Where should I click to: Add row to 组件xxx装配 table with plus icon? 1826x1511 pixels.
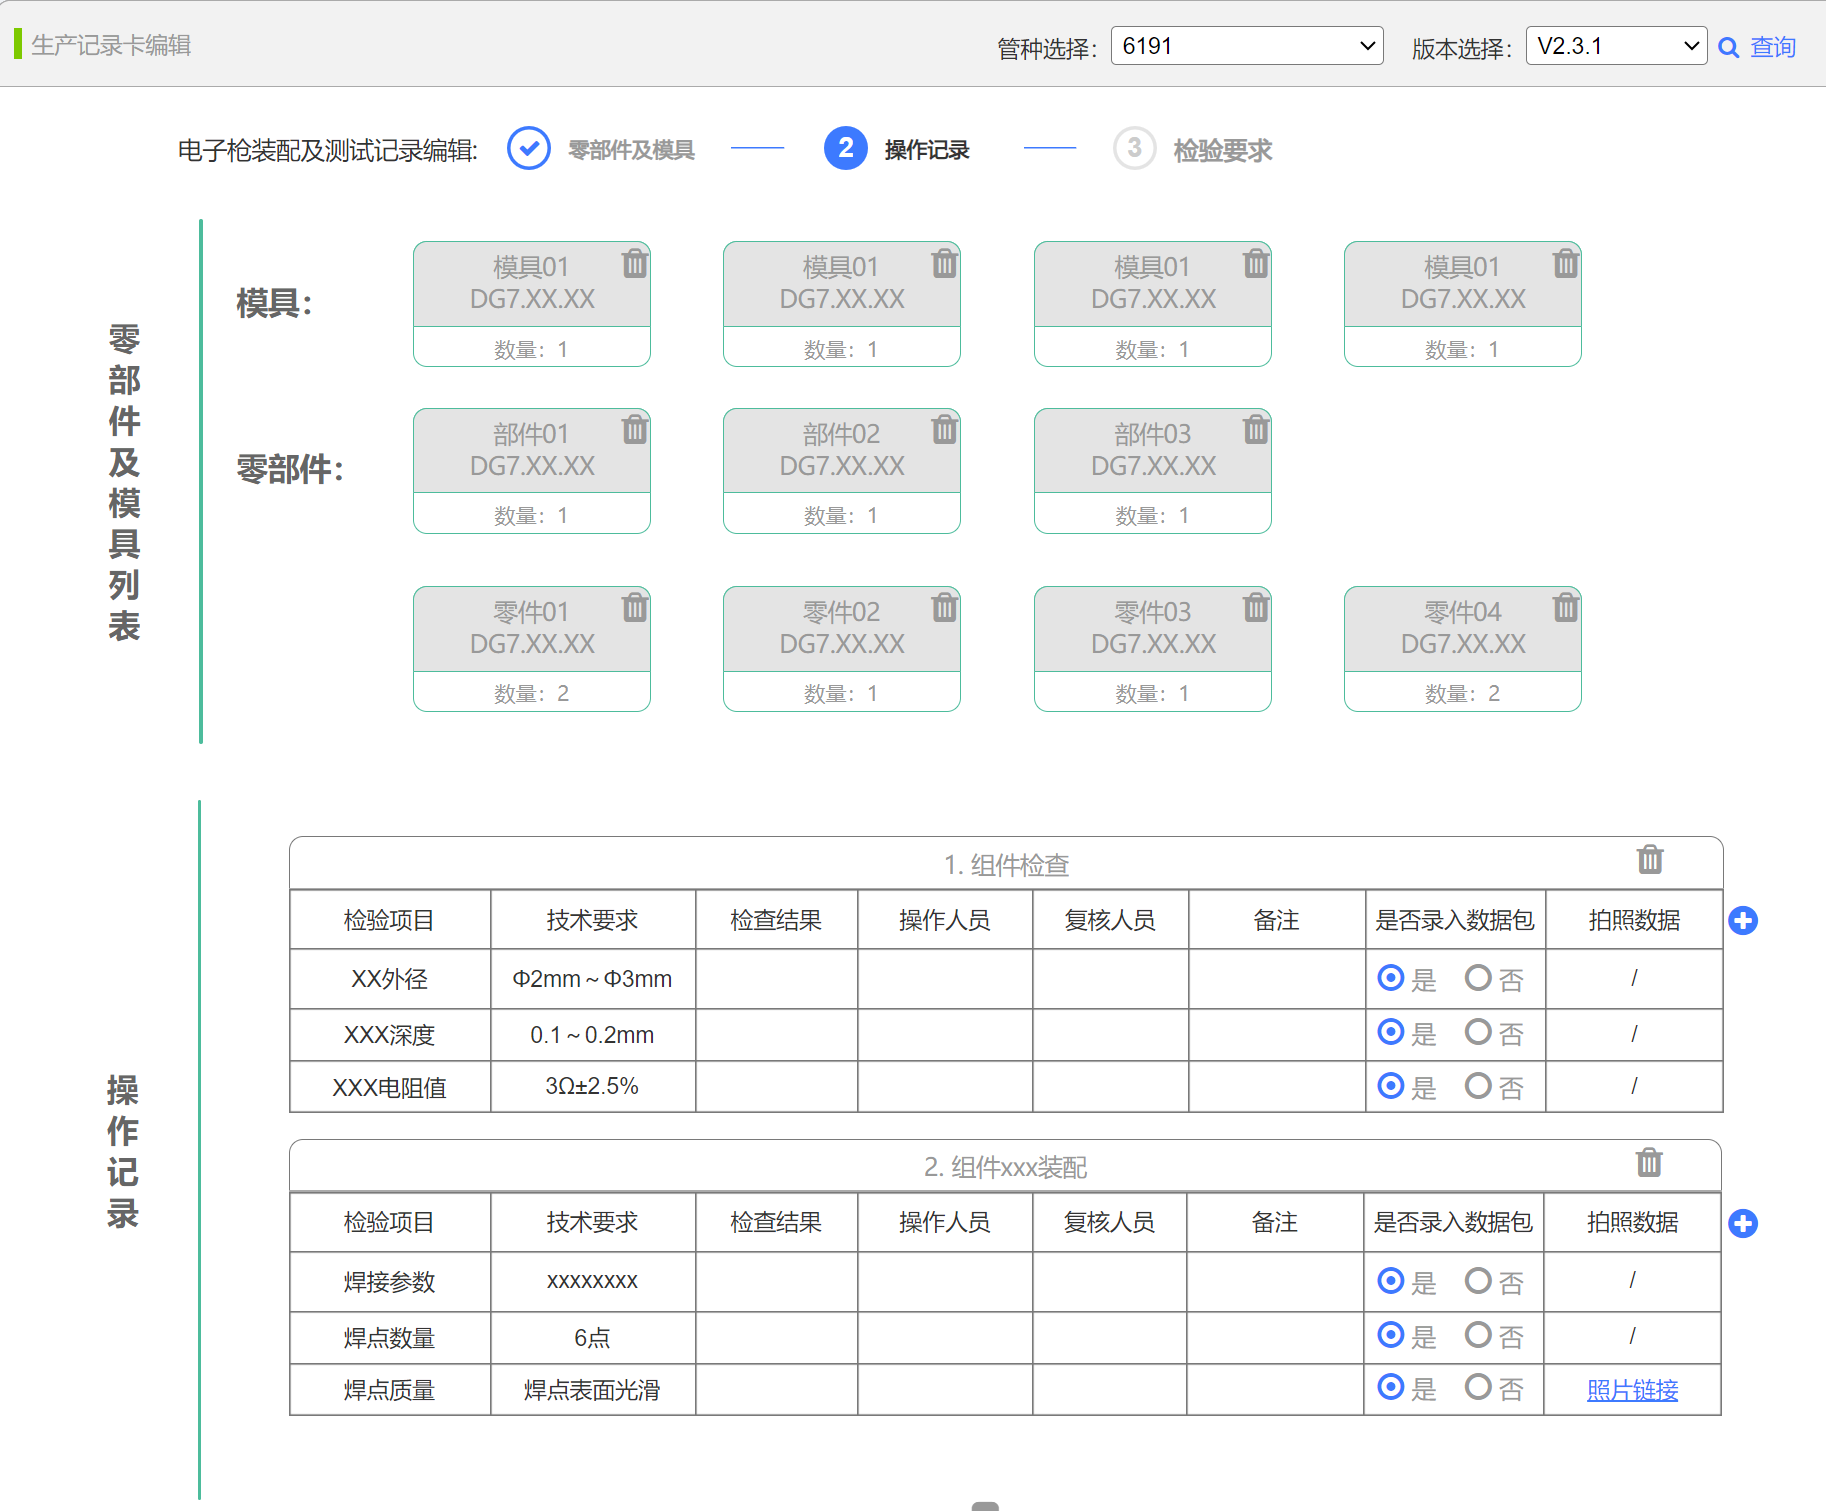[x=1743, y=1223]
